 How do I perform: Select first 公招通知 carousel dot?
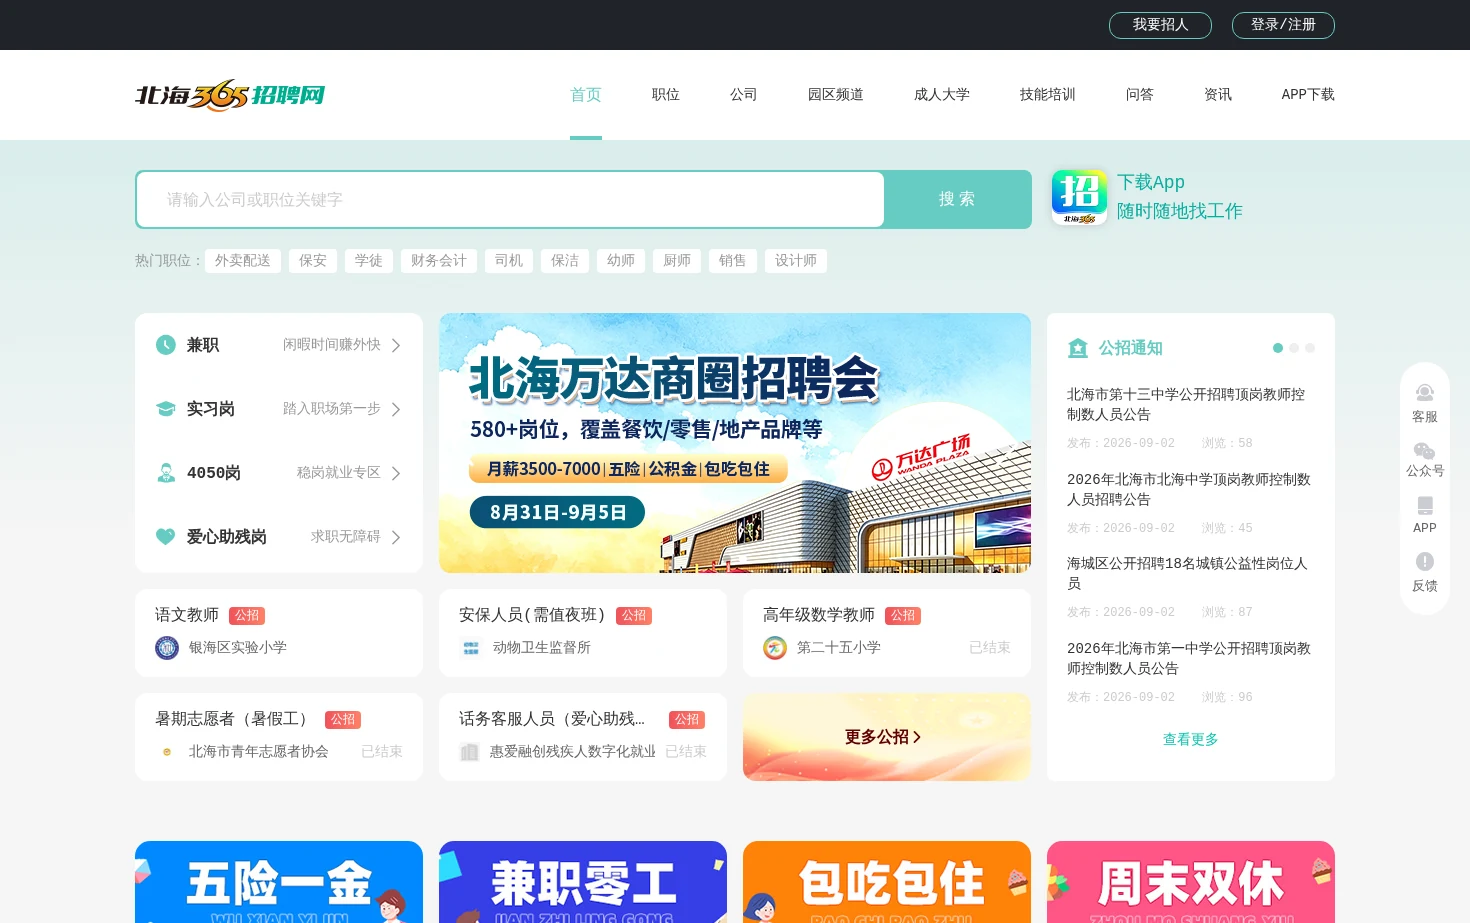coord(1278,348)
